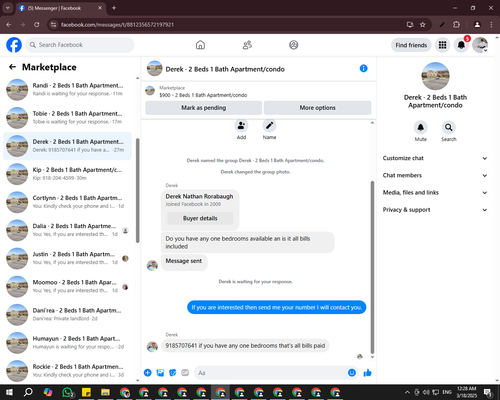Screen dimensions: 500x400
Task: Open the Groups icon in top navigation
Action: (x=294, y=45)
